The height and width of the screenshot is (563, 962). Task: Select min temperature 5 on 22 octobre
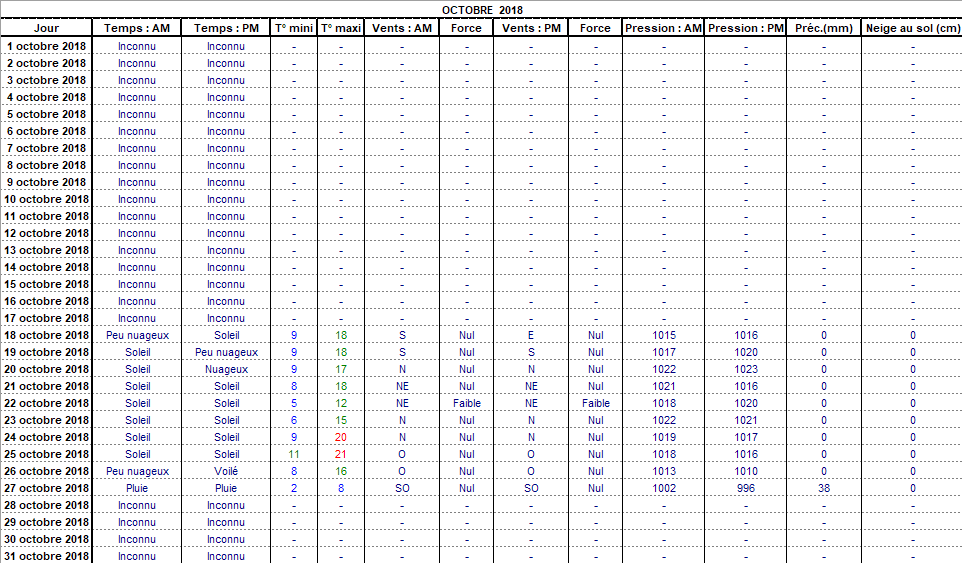pos(294,404)
